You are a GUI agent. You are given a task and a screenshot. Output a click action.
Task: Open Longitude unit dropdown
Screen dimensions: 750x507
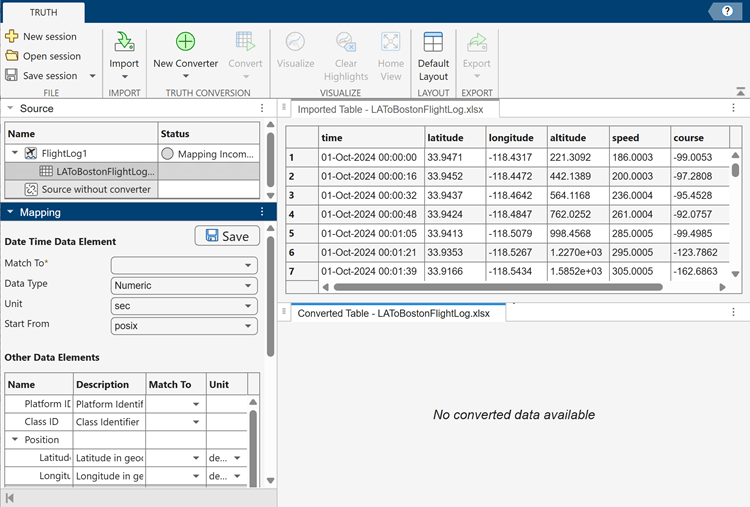point(237,476)
